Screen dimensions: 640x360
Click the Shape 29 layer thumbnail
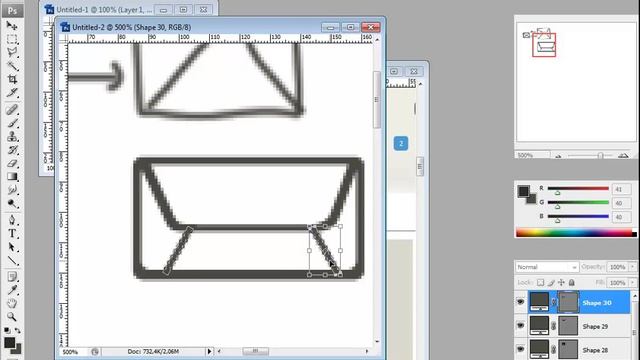click(x=539, y=326)
